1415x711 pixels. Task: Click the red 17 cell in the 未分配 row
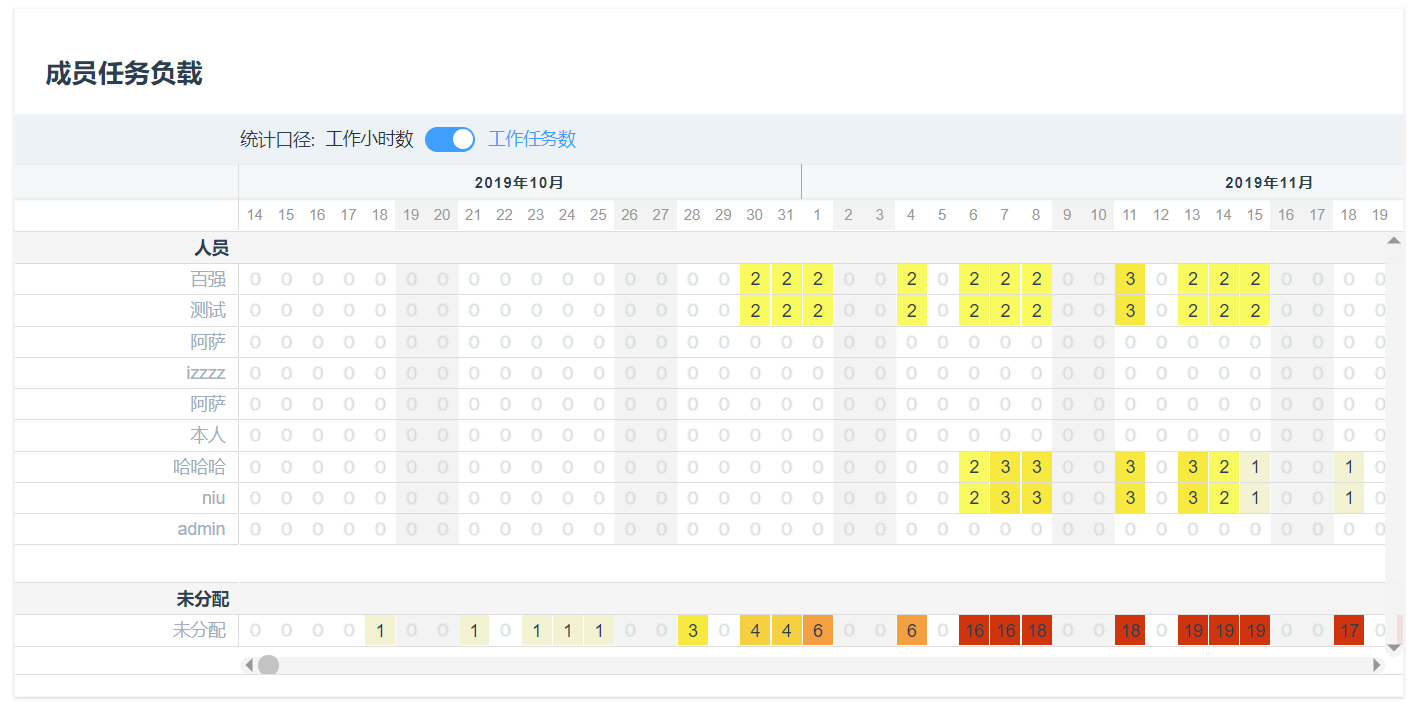pyautogui.click(x=1348, y=631)
